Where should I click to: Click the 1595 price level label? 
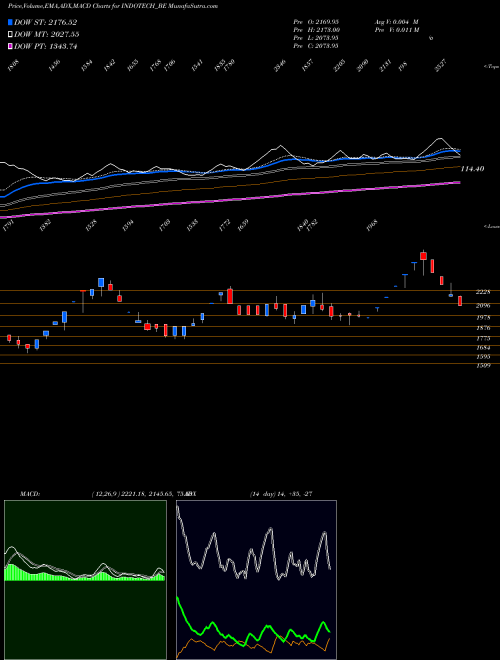[x=483, y=357]
